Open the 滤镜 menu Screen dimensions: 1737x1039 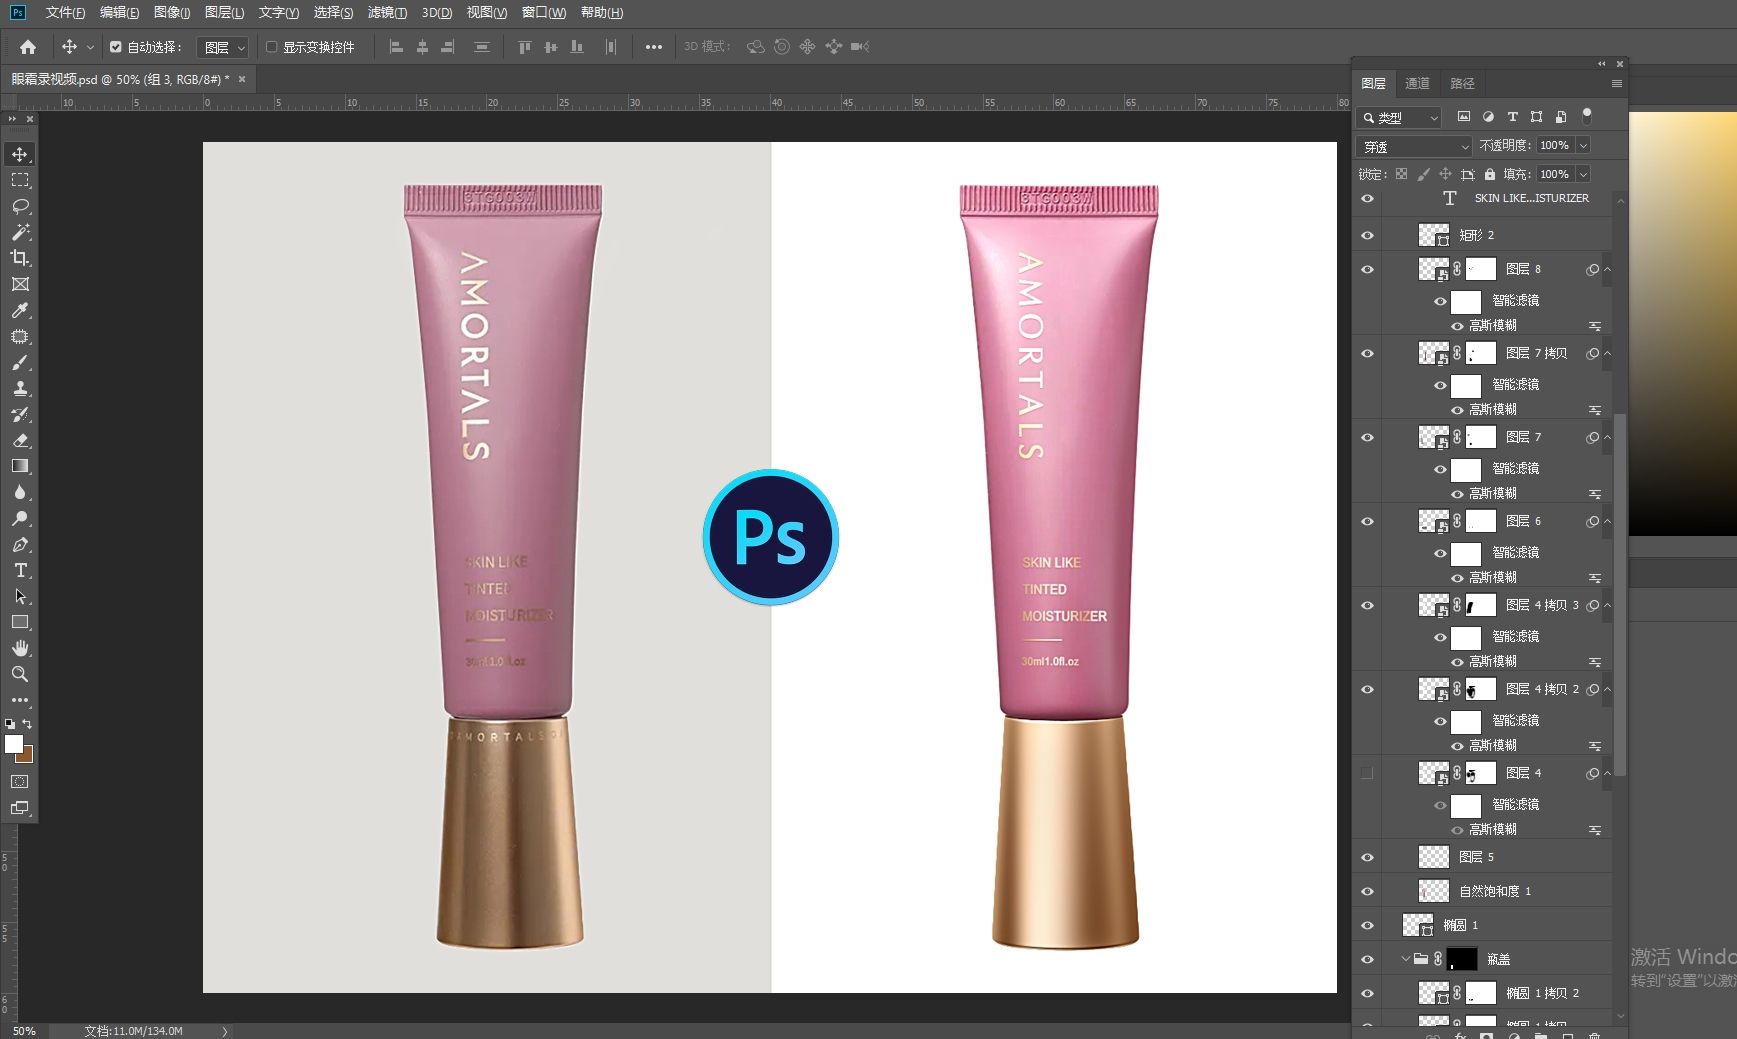[x=387, y=13]
